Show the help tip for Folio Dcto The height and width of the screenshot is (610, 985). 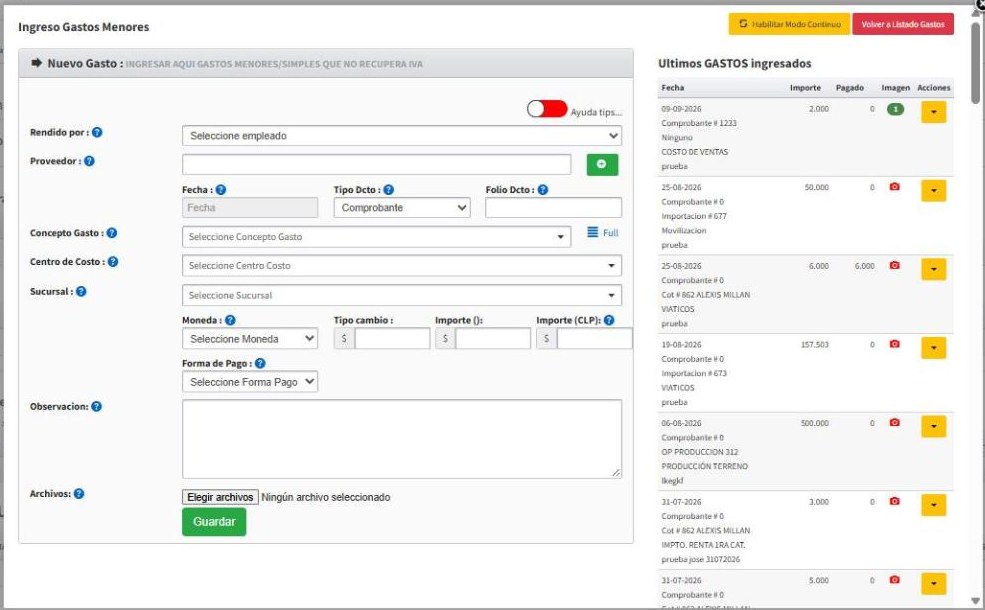pos(543,190)
